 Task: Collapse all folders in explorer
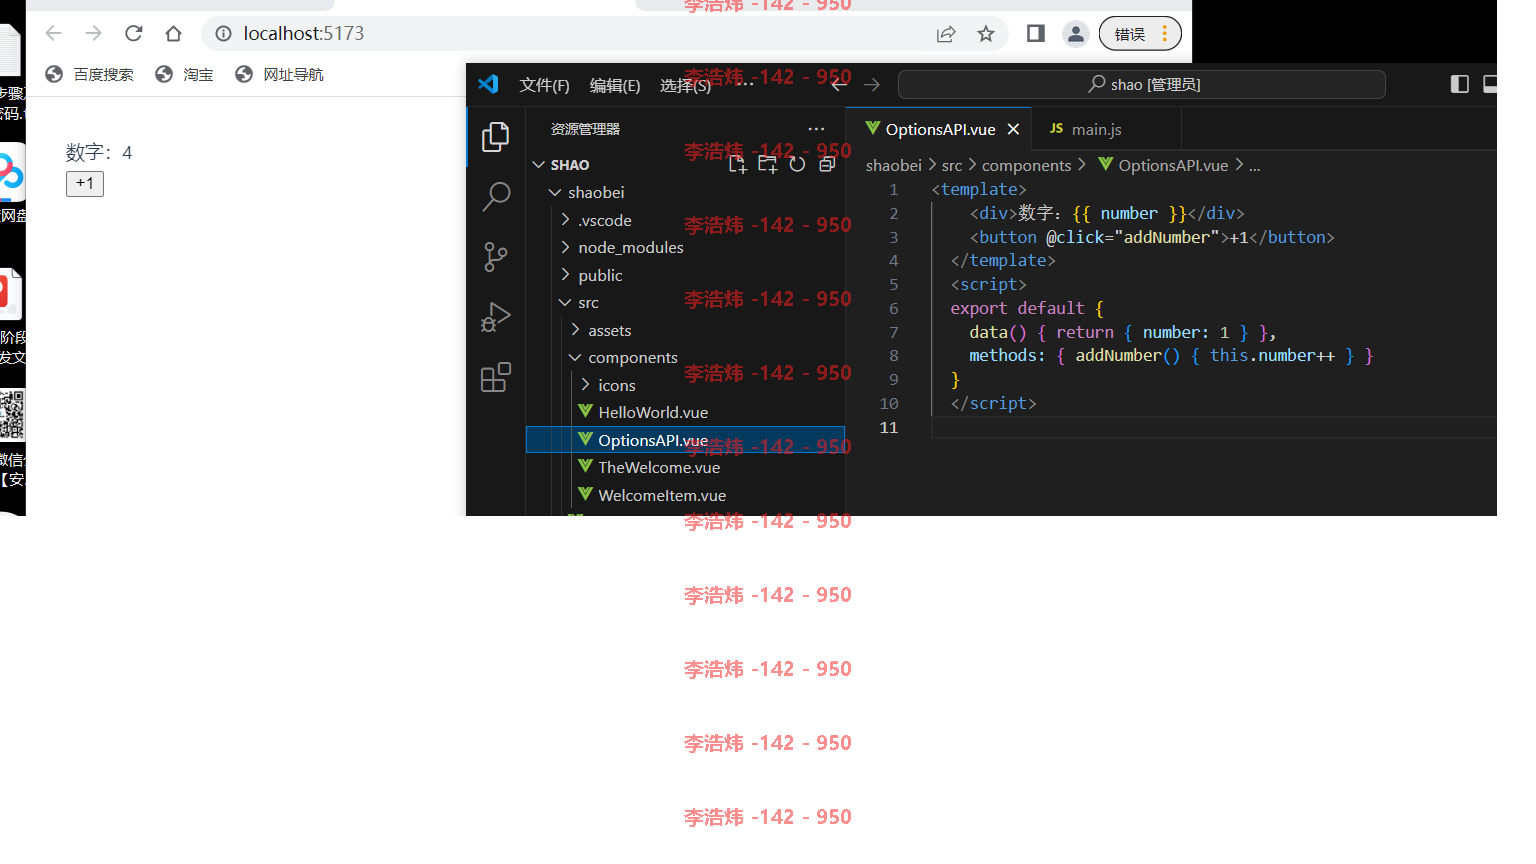tap(827, 165)
